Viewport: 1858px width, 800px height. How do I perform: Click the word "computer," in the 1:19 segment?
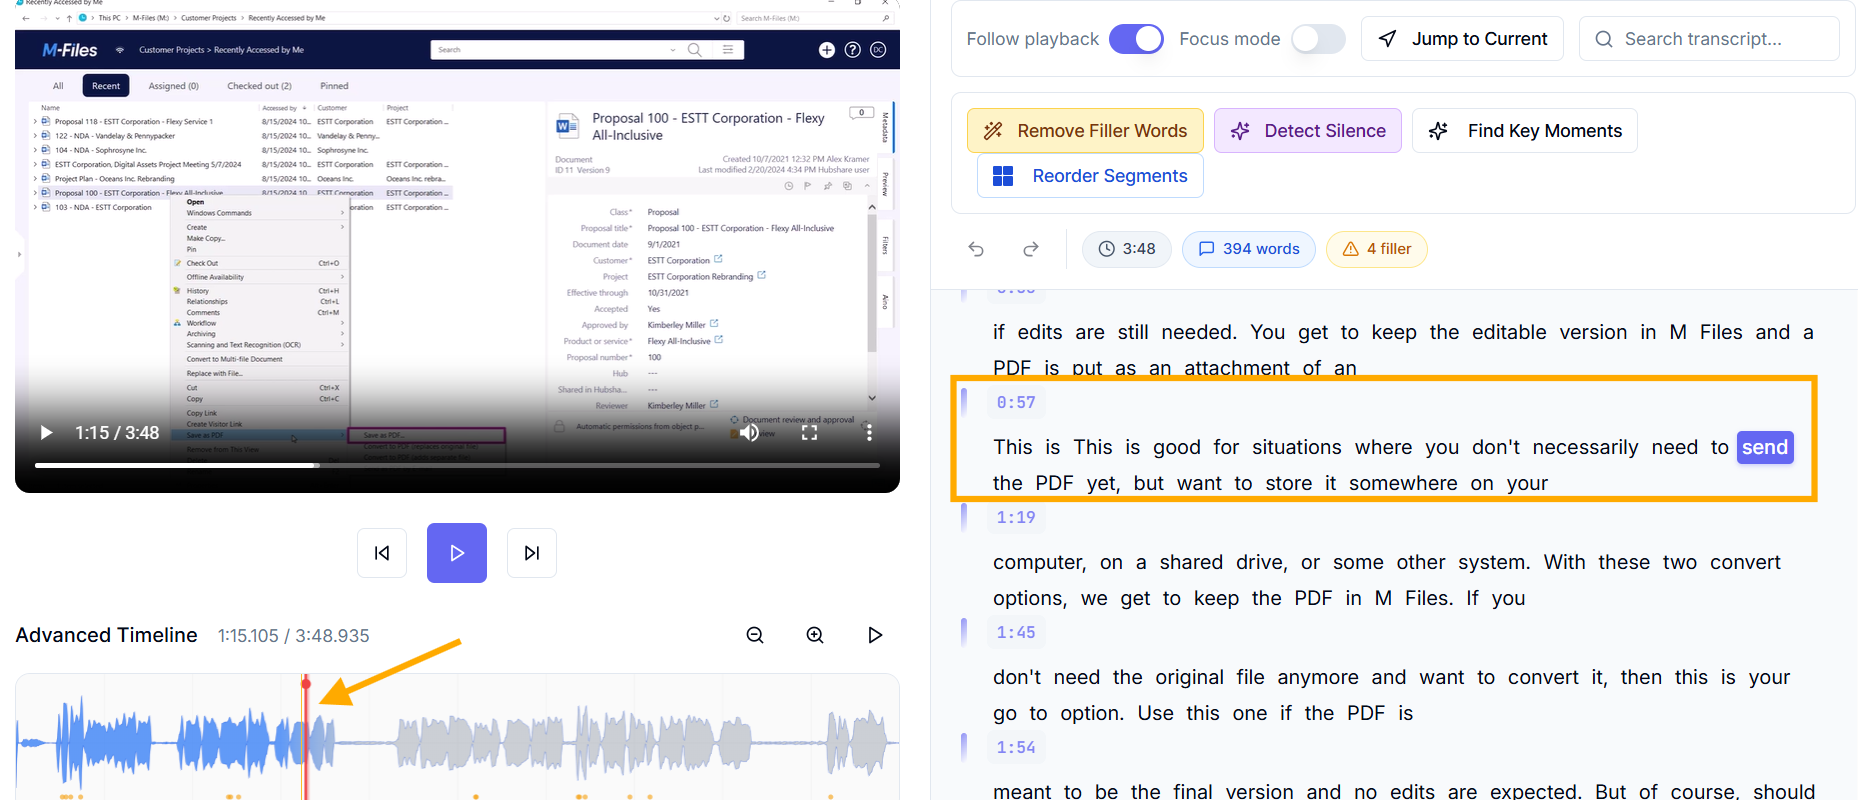pos(1040,563)
